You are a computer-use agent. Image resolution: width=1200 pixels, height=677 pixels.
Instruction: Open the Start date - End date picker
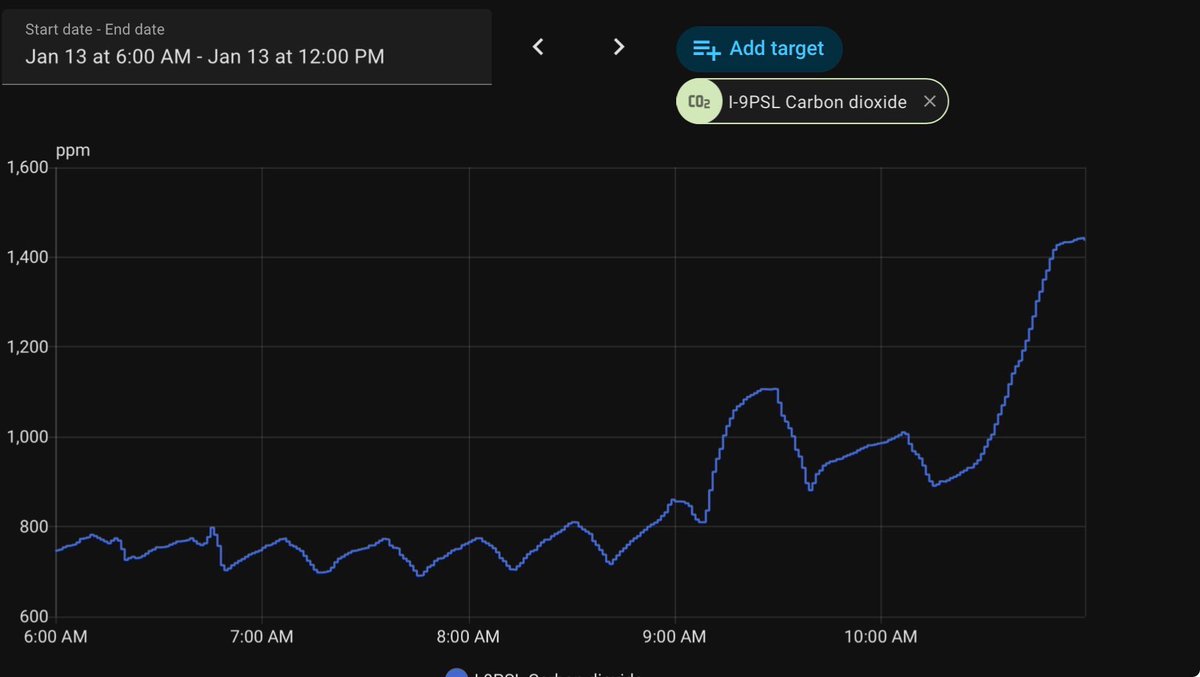247,47
